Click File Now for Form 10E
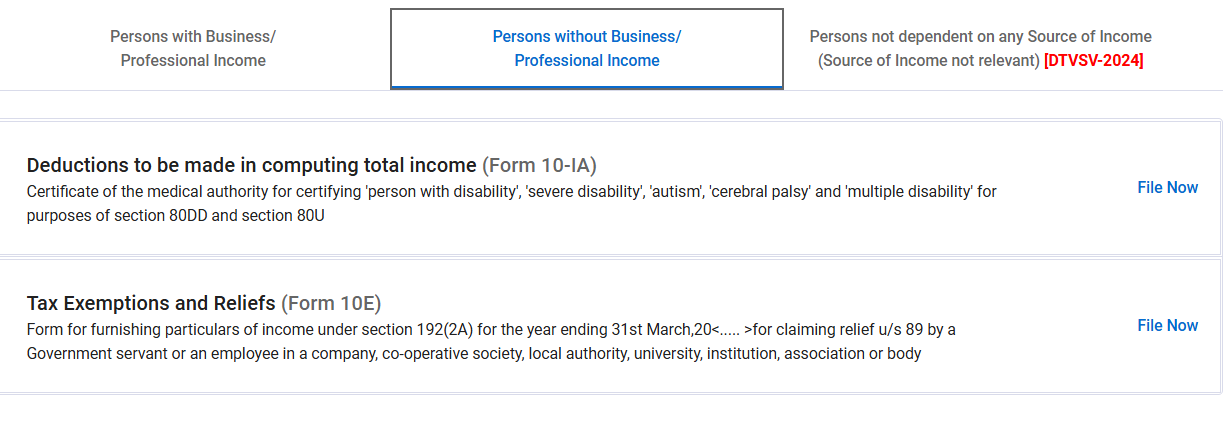This screenshot has height=421, width=1223. pyautogui.click(x=1167, y=325)
